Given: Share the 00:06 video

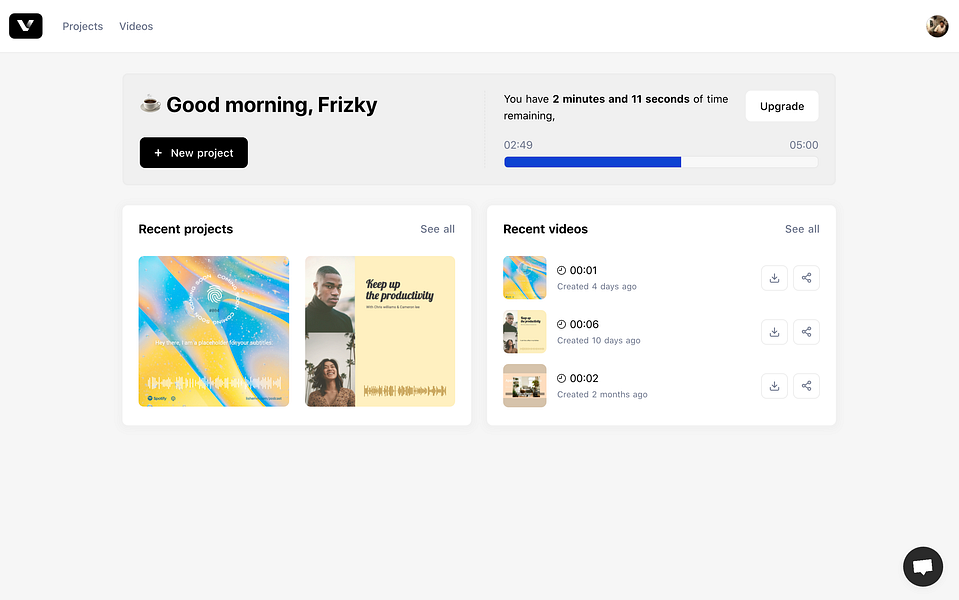Looking at the screenshot, I should 806,331.
